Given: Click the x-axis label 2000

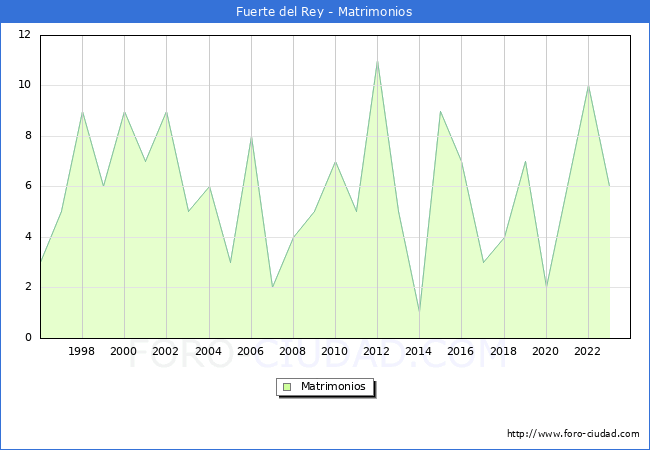Looking at the screenshot, I should point(124,351).
